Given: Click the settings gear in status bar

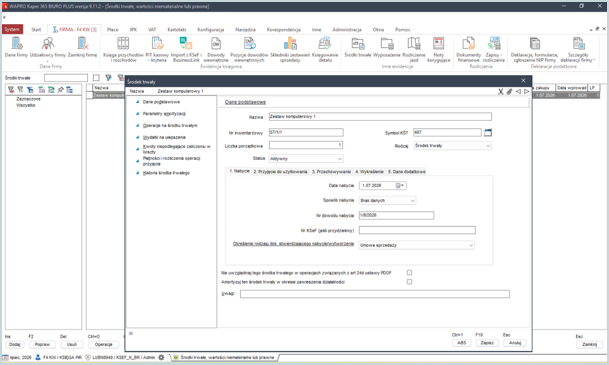Looking at the screenshot, I should 161,357.
